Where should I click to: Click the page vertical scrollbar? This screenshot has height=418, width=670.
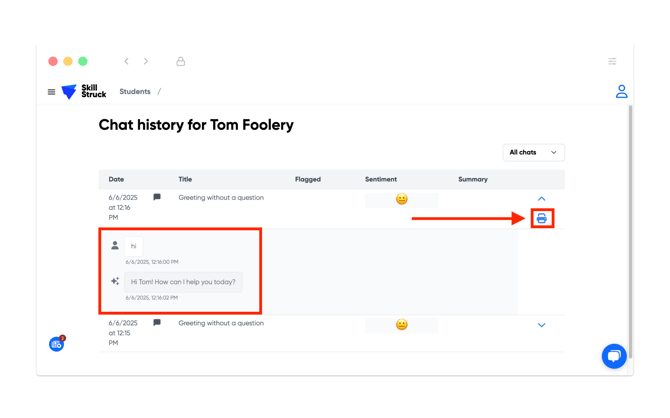(630, 231)
